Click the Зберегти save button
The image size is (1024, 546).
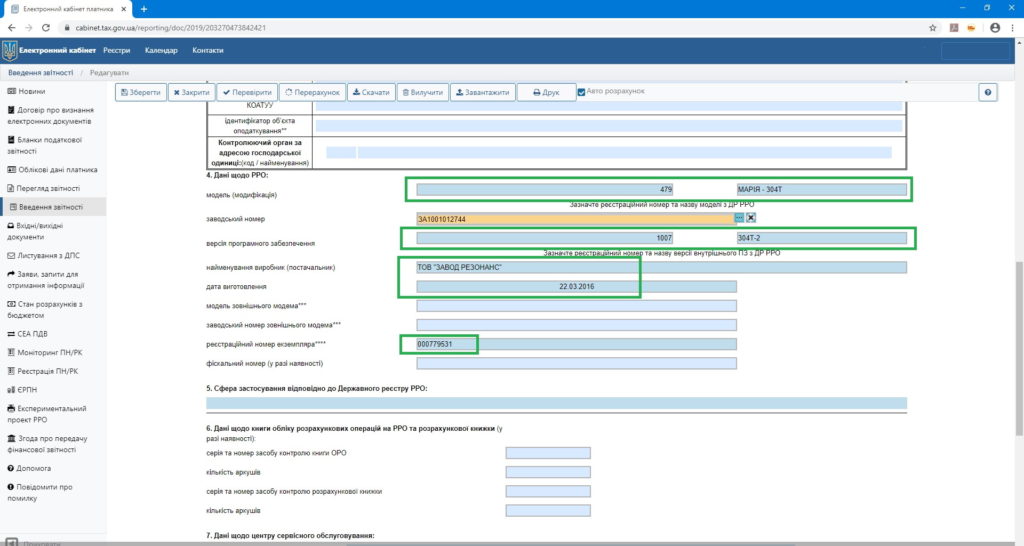pyautogui.click(x=140, y=92)
